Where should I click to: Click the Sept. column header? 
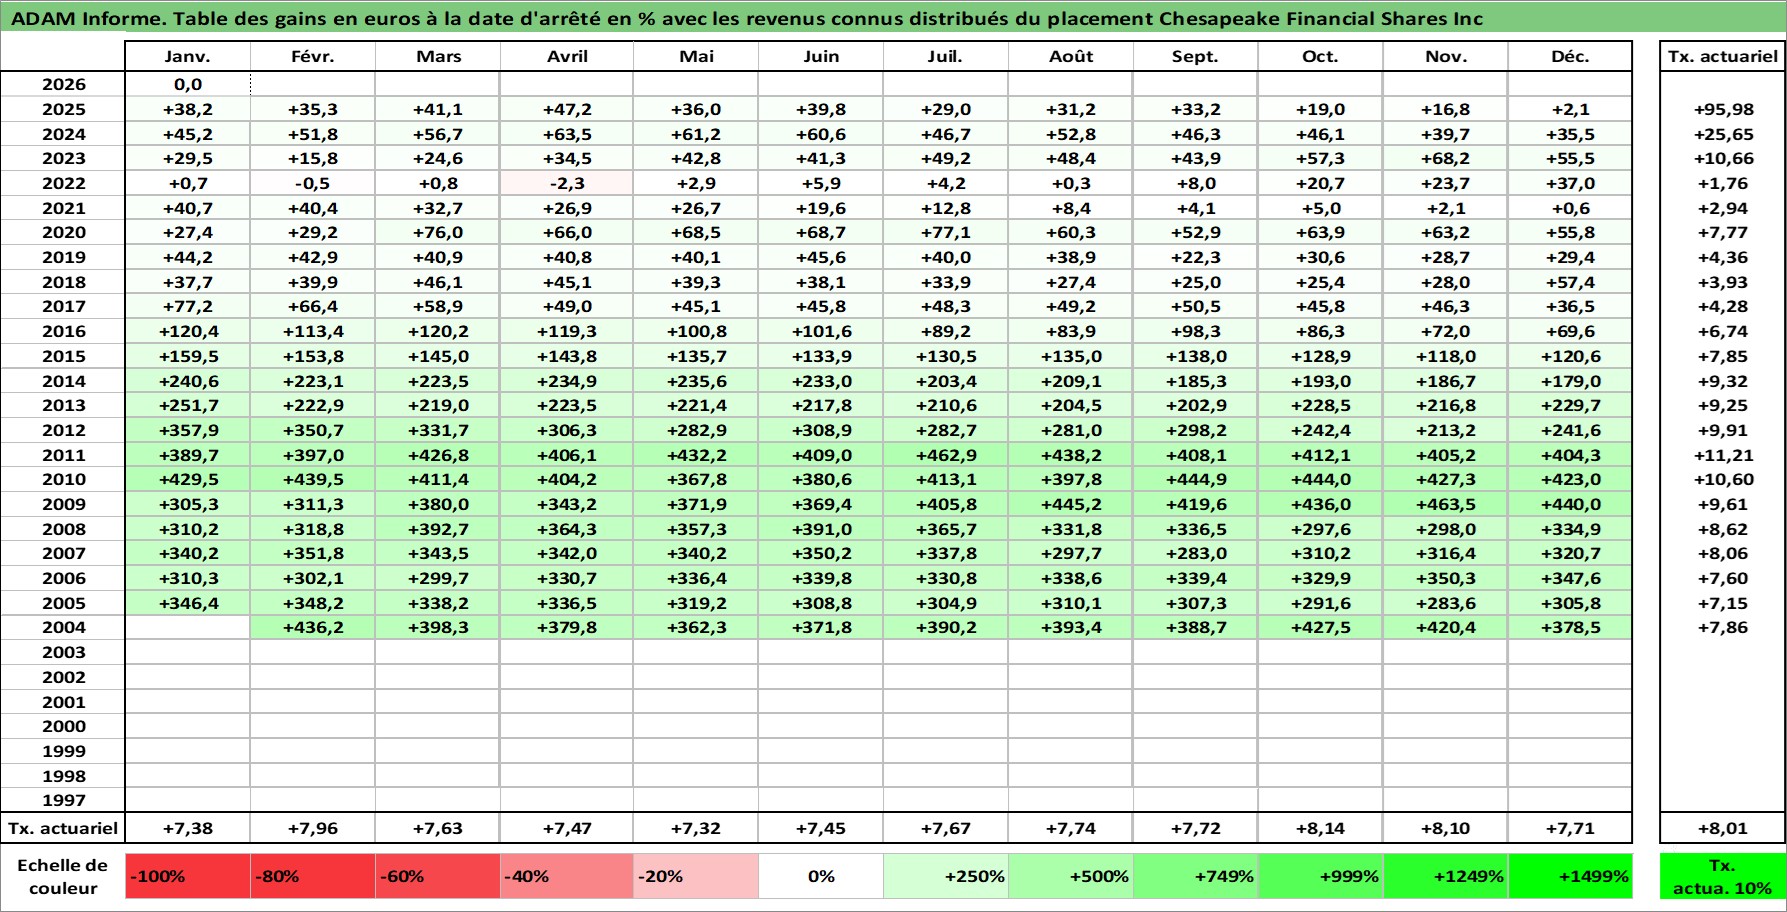[x=1196, y=56]
